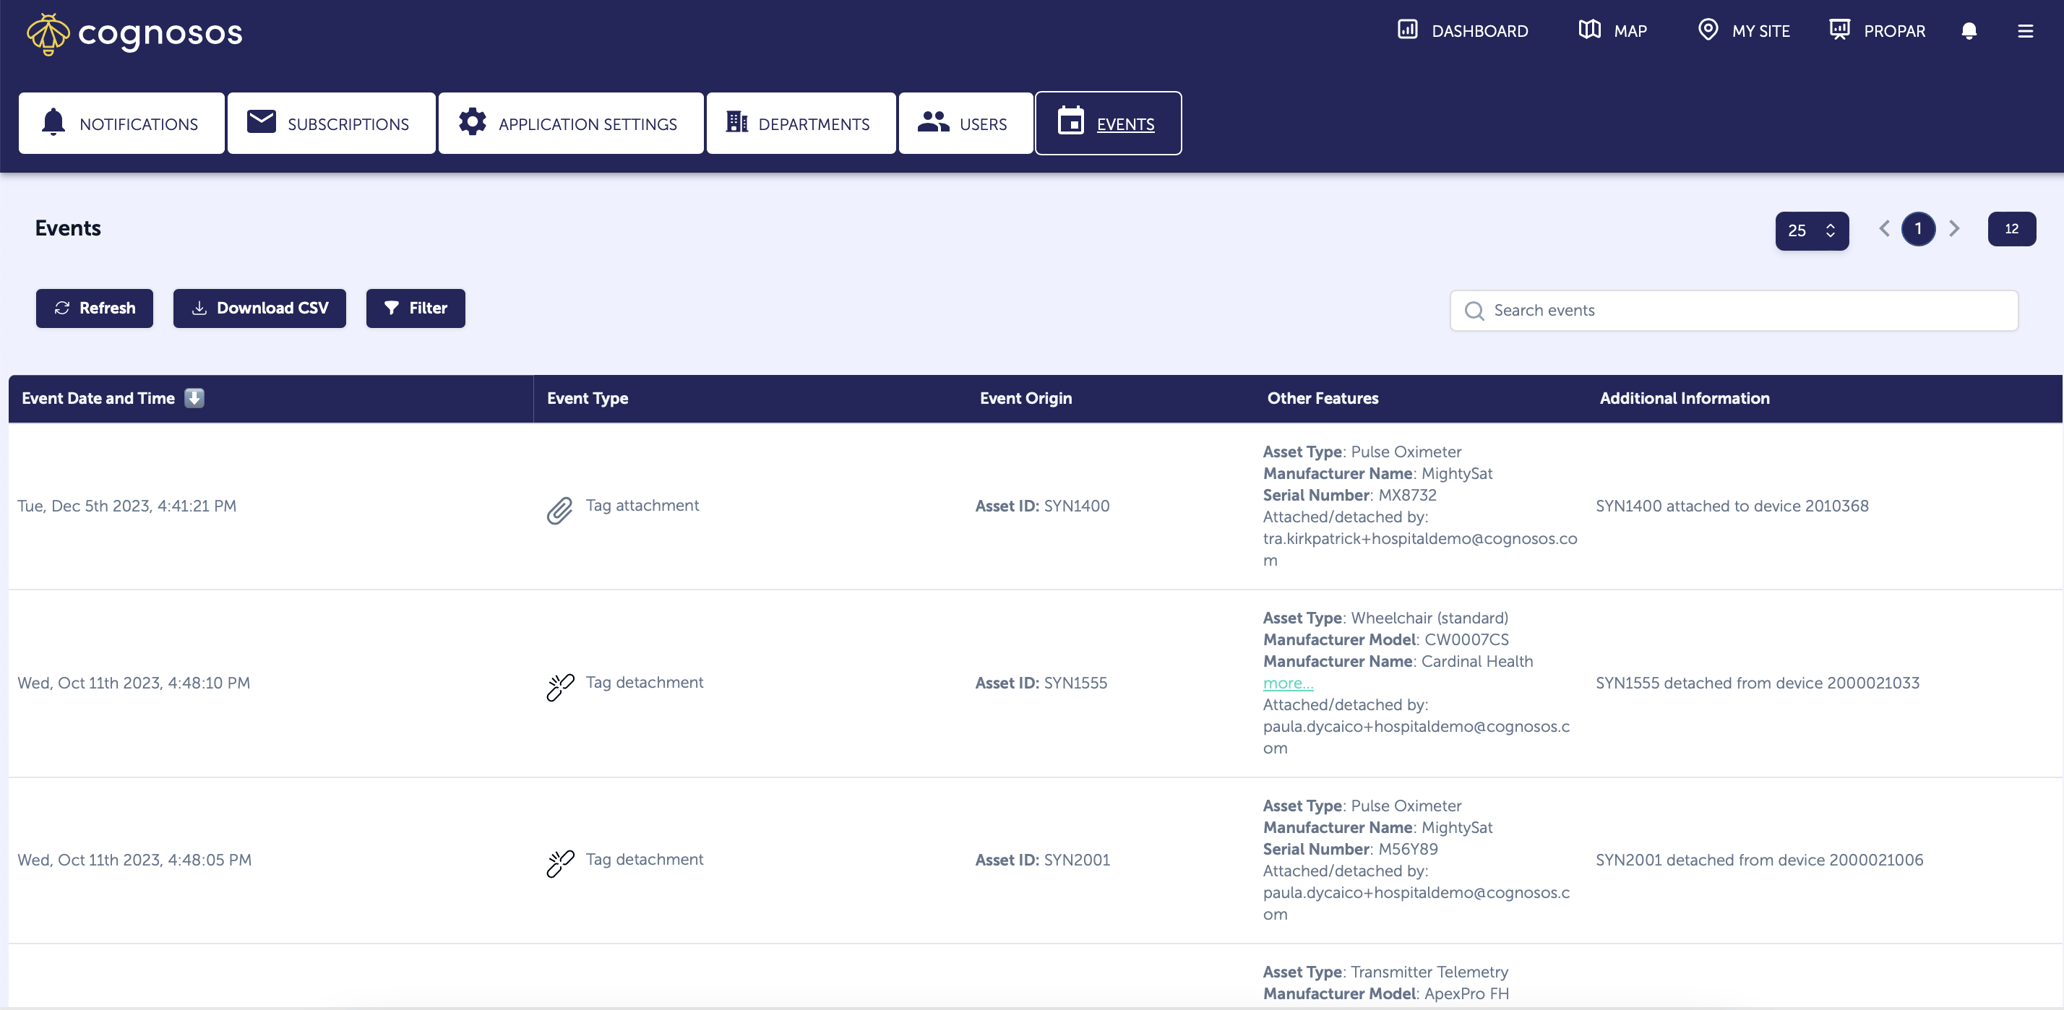The height and width of the screenshot is (1010, 2064).
Task: Switch to the Users tab
Action: click(965, 123)
